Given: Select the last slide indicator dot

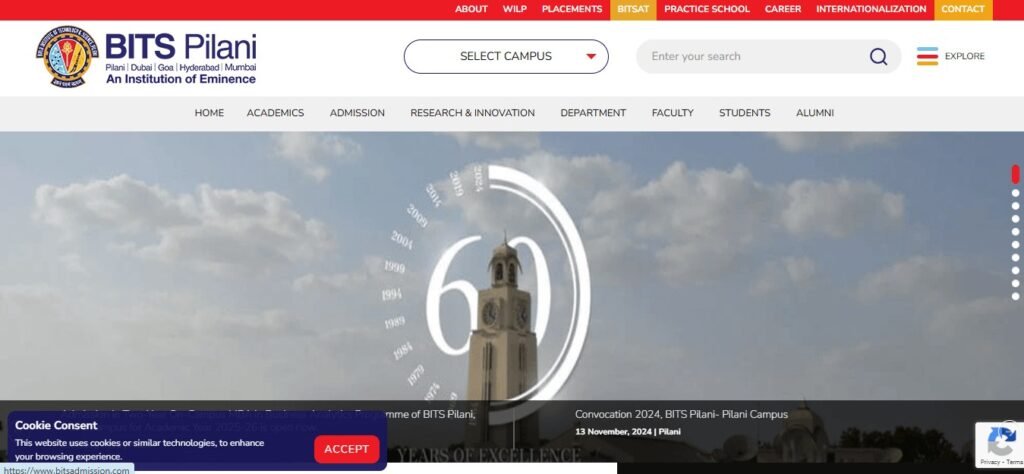Looking at the screenshot, I should (x=1016, y=296).
